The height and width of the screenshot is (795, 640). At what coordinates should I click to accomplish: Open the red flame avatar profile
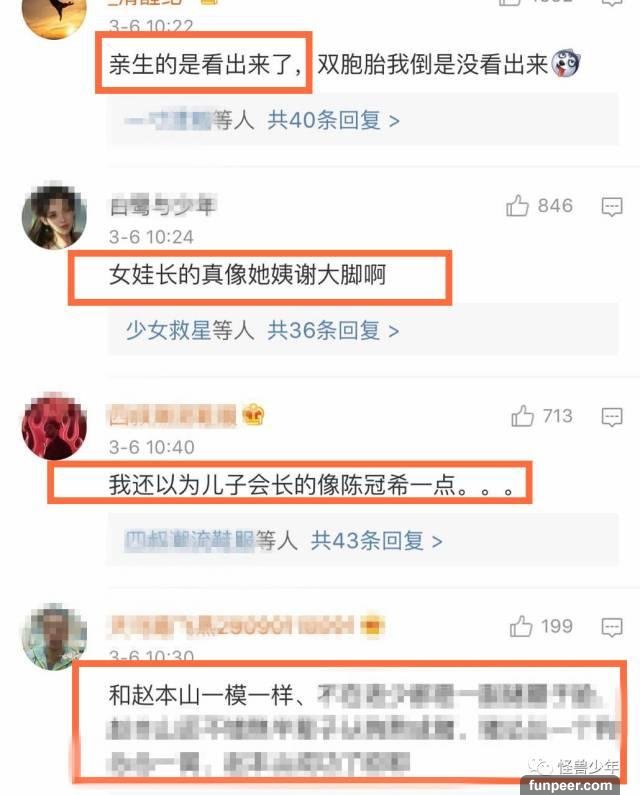pos(54,427)
